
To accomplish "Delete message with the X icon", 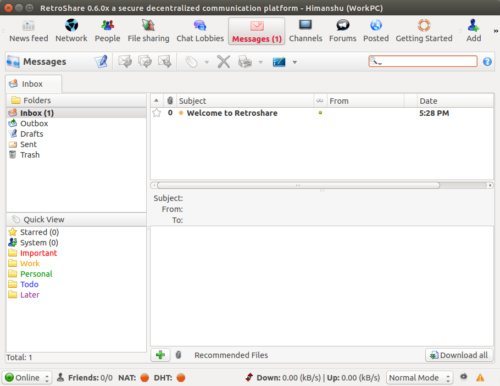I will click(223, 62).
